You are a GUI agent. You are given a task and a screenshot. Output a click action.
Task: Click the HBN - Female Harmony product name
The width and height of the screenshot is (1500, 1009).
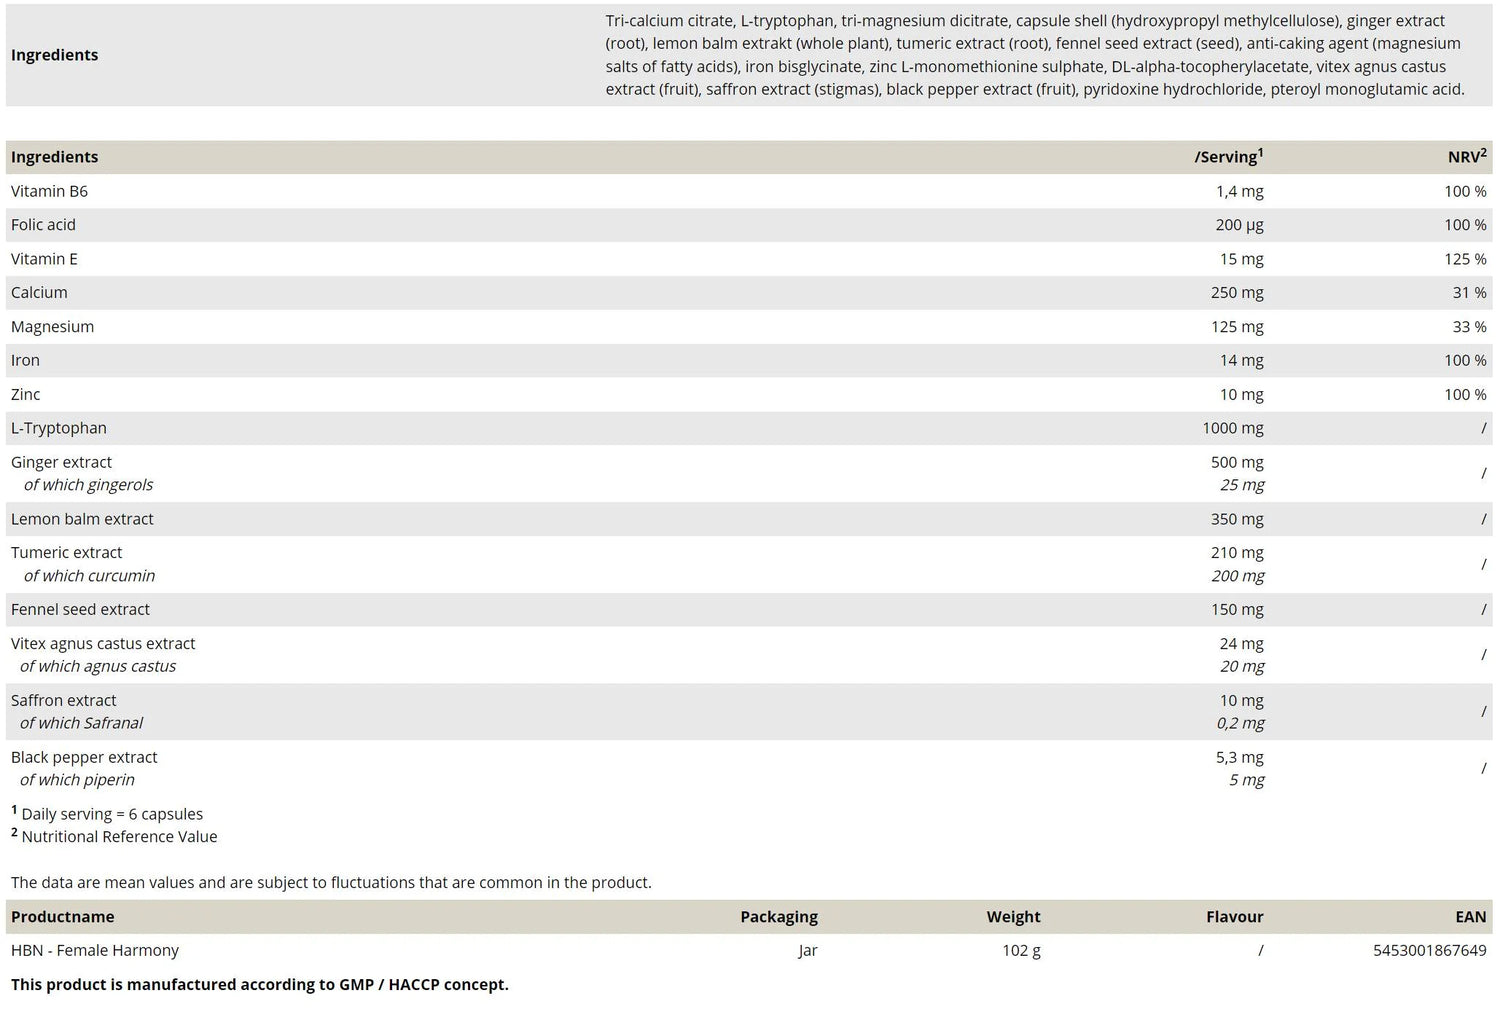[95, 950]
